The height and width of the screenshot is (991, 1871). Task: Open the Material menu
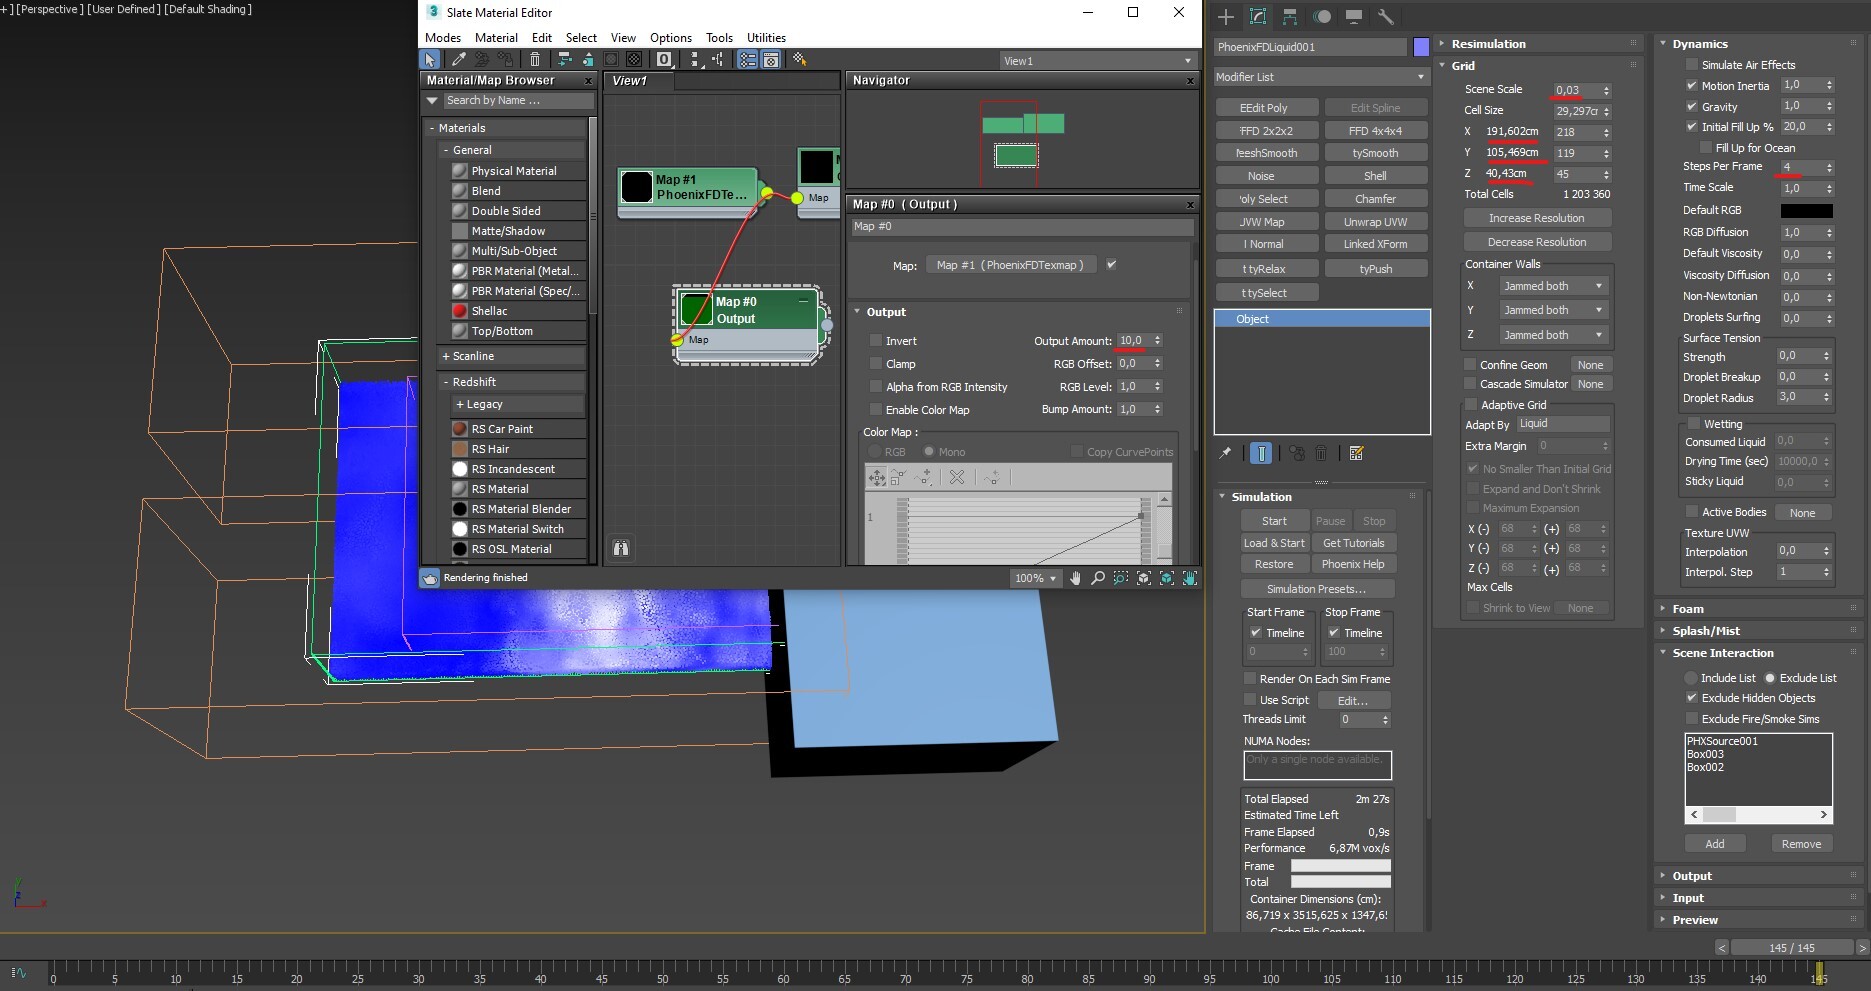point(496,38)
